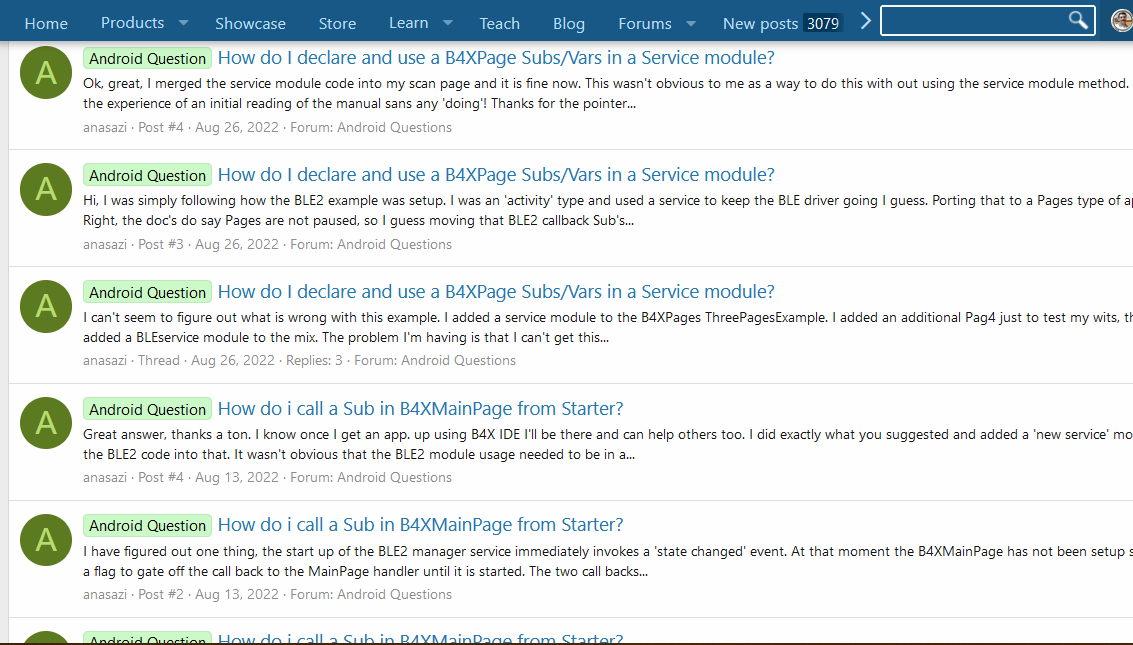Click the avatar beside the Post #3 result
The height and width of the screenshot is (645, 1133).
point(46,189)
